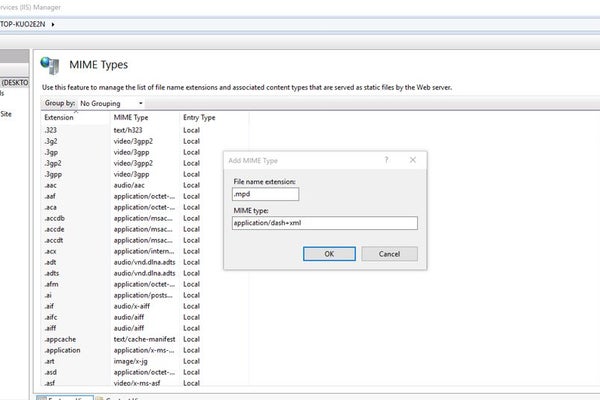
Task: Open the Group by dropdown
Action: (110, 103)
